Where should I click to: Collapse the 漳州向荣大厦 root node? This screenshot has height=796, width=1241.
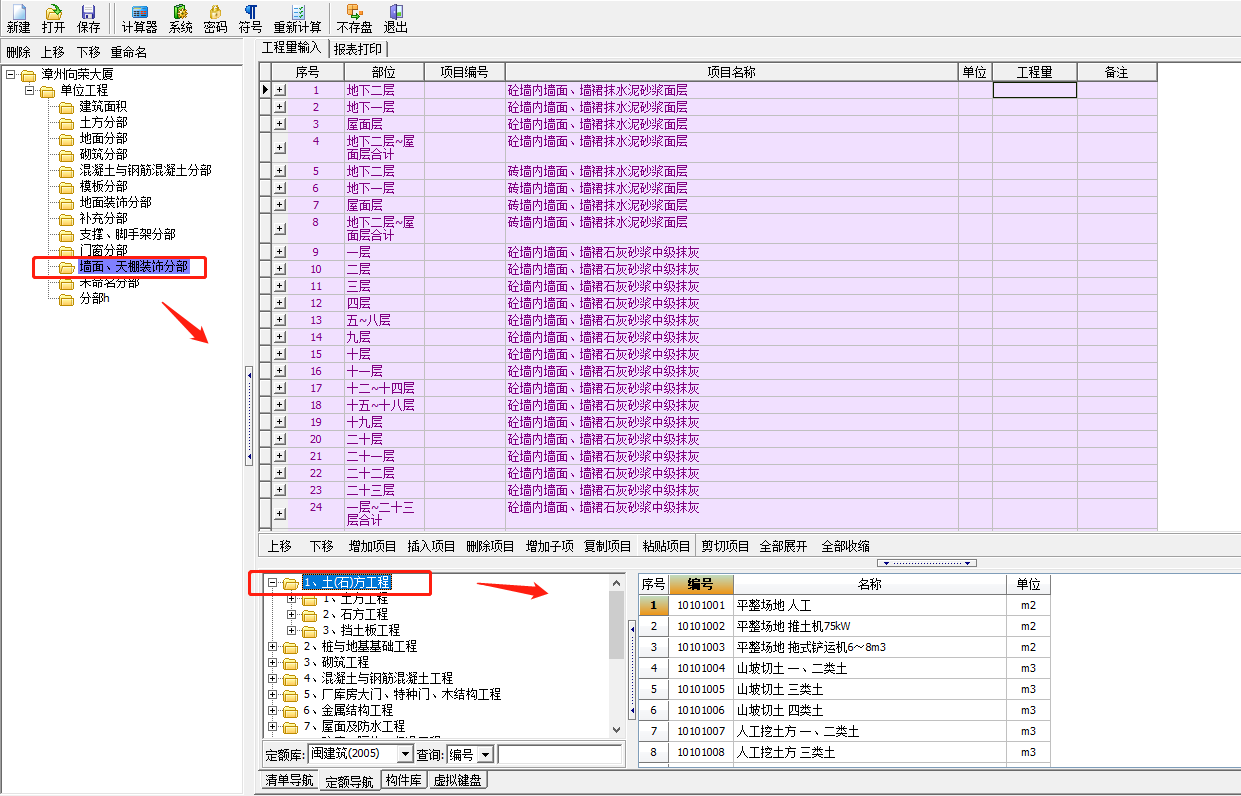click(11, 75)
